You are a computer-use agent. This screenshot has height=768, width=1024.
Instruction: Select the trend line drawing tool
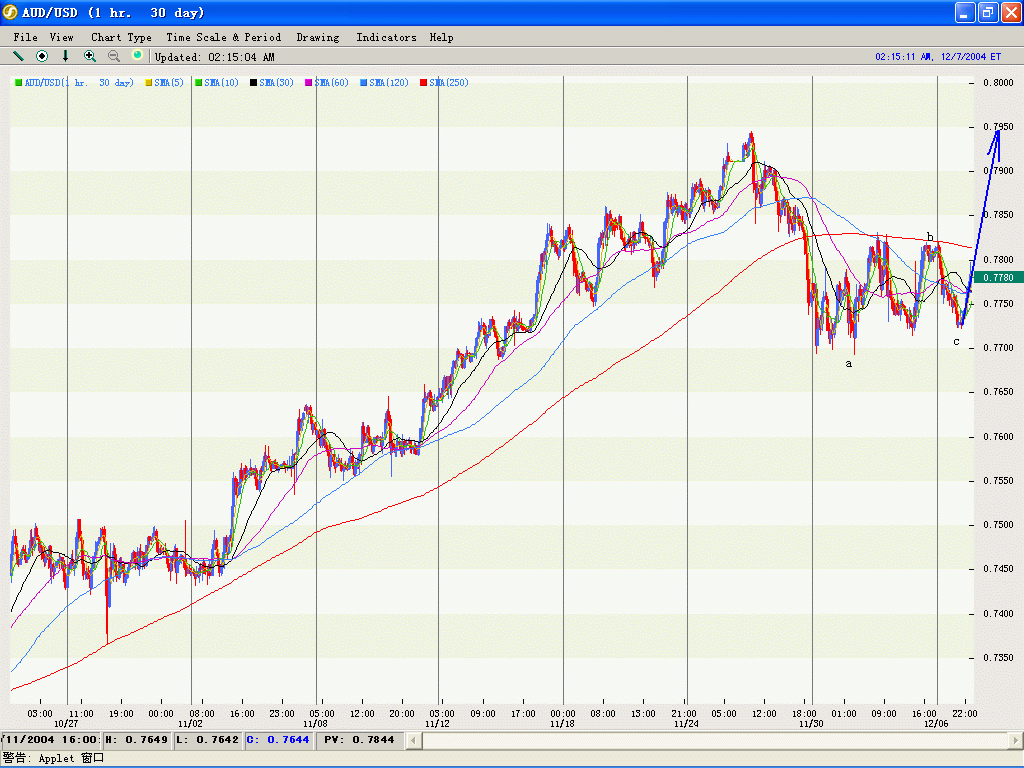pyautogui.click(x=18, y=56)
